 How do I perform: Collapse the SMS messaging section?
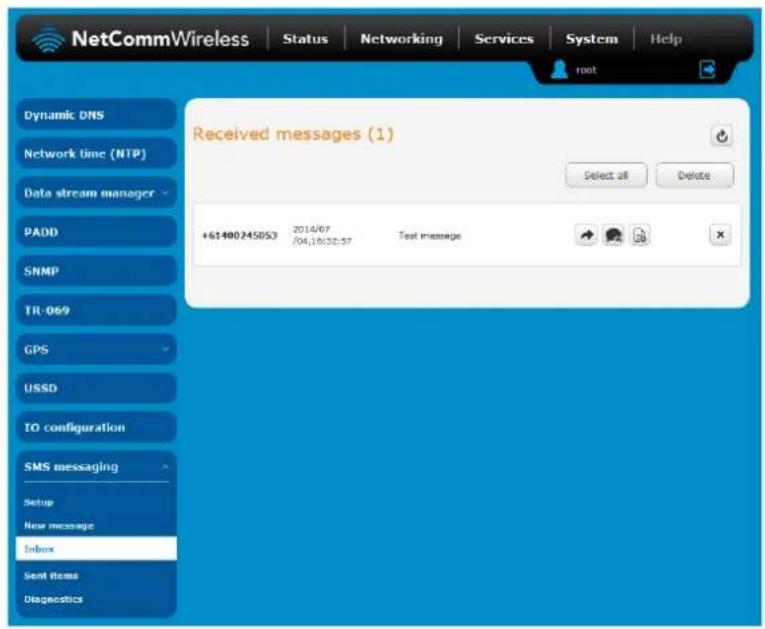tap(96, 467)
